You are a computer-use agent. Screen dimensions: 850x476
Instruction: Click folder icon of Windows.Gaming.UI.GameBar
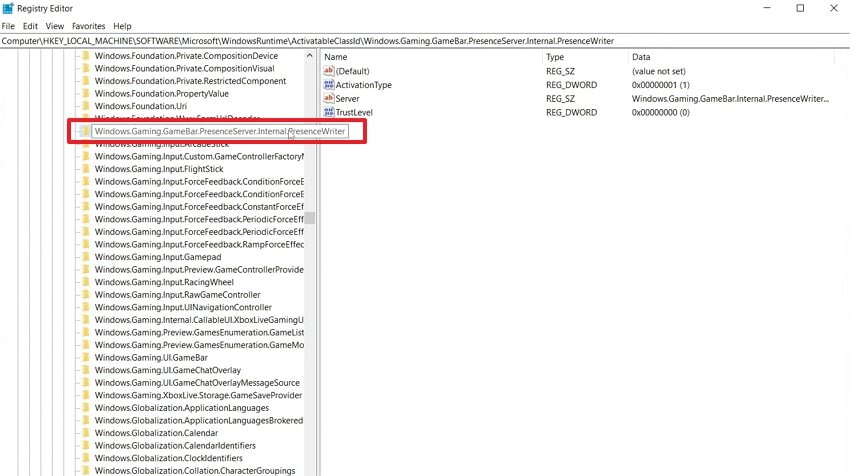click(x=86, y=357)
